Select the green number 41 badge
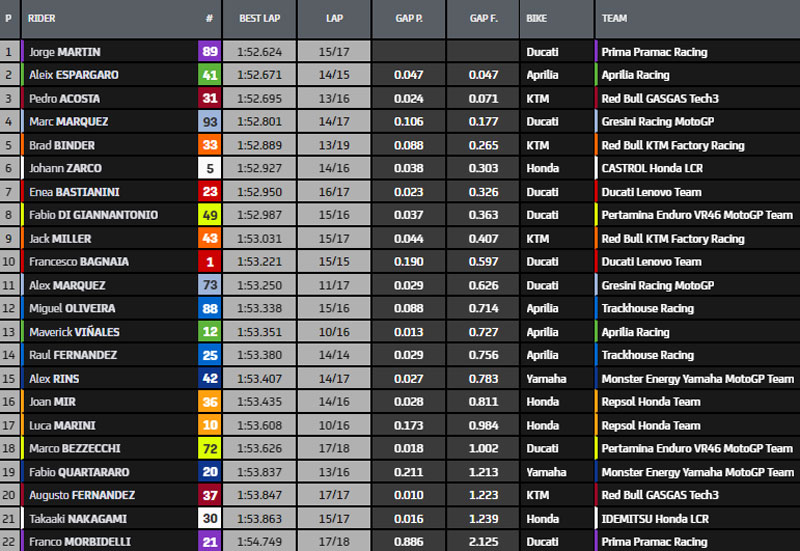This screenshot has width=800, height=551. point(210,75)
